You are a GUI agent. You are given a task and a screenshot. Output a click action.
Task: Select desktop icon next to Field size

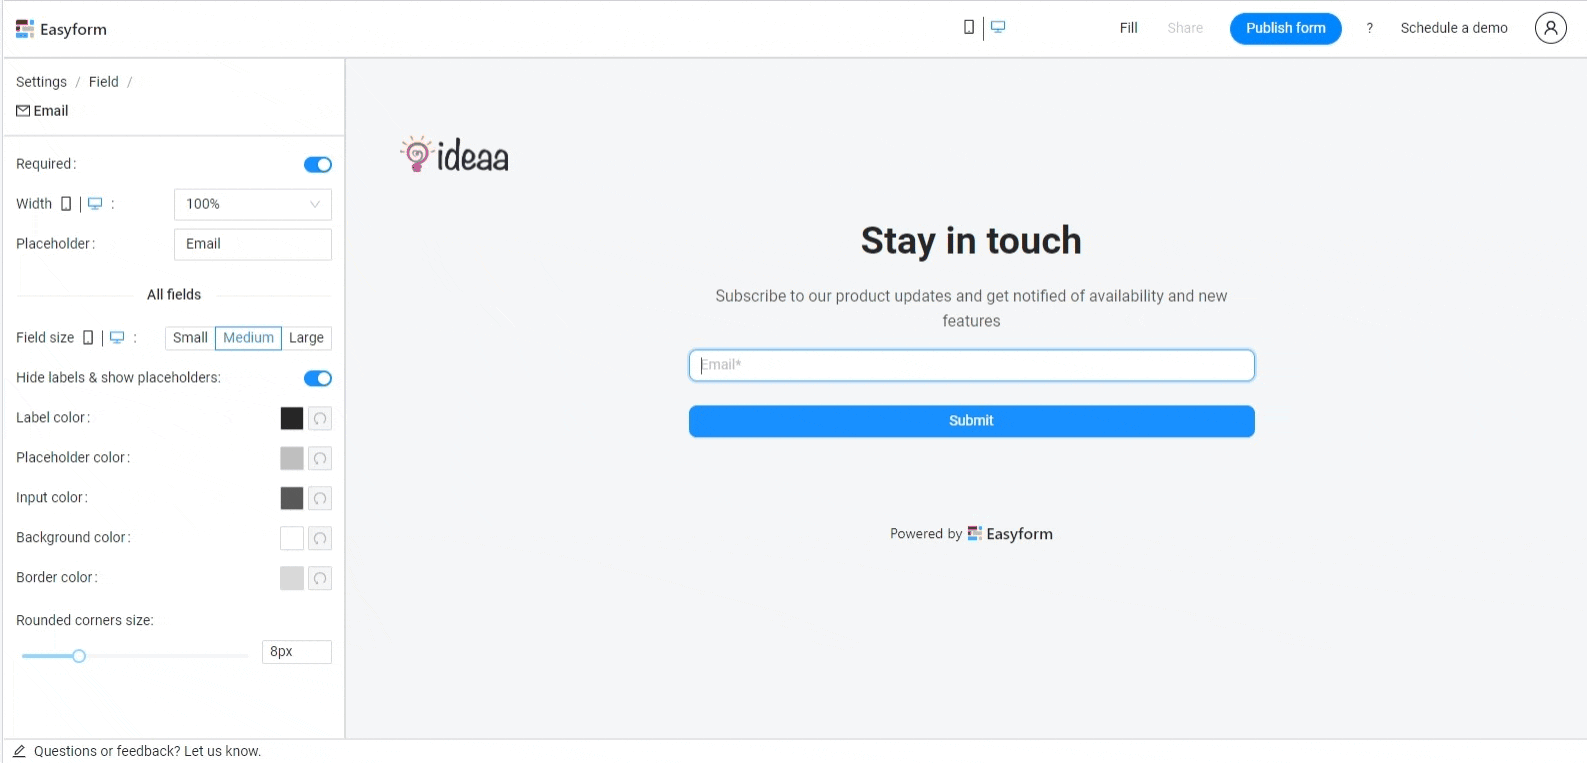[x=117, y=338]
